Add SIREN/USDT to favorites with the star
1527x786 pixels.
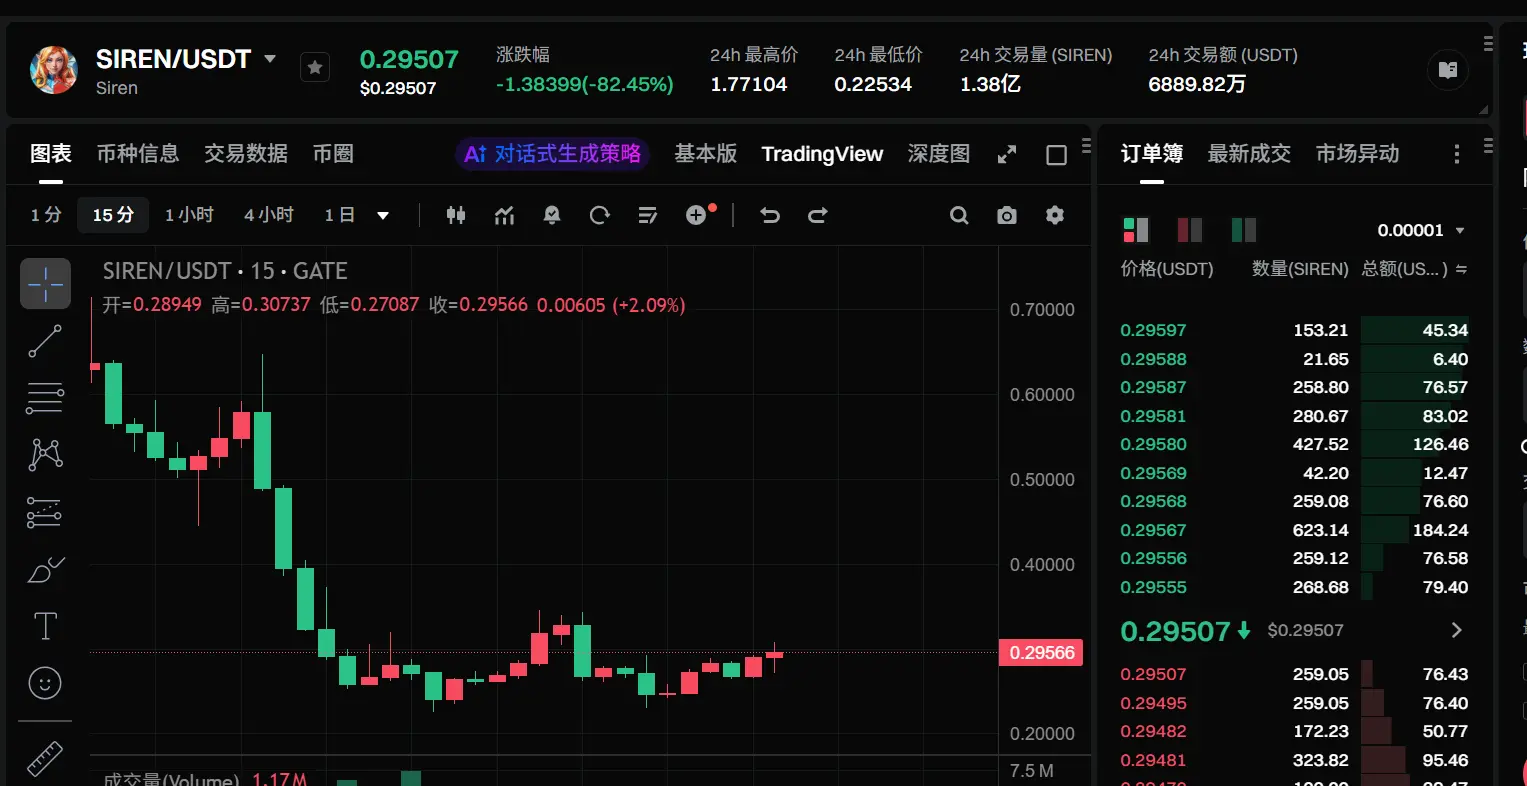coord(315,67)
